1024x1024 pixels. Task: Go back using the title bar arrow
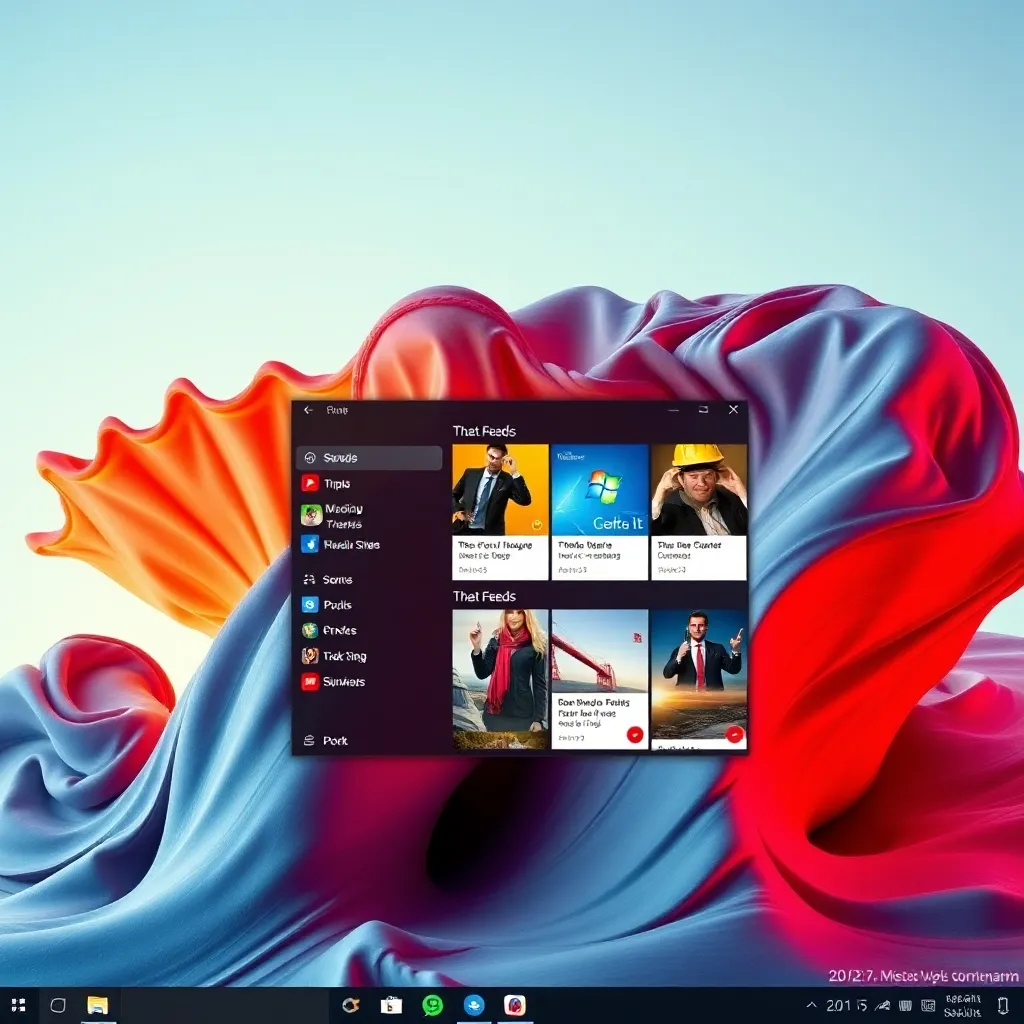pos(308,410)
